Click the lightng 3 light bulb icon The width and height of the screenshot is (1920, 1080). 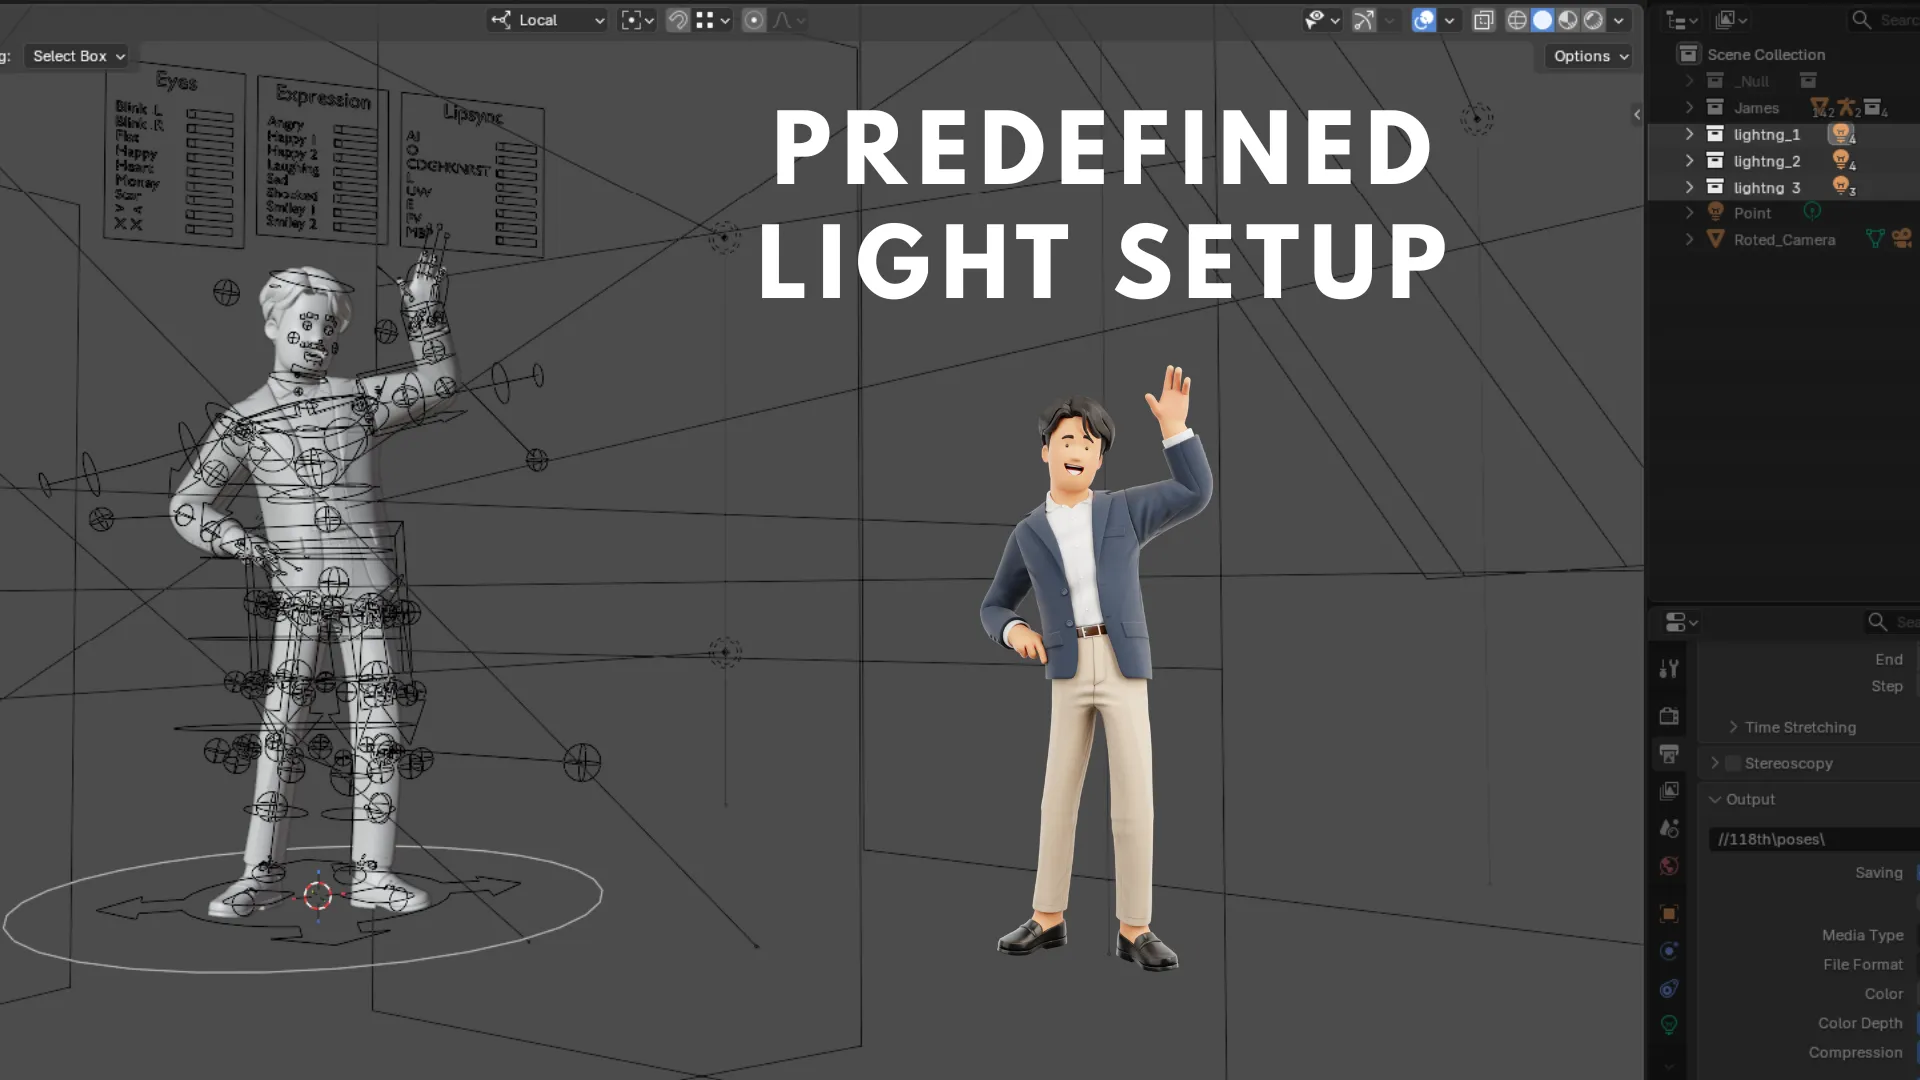(x=1840, y=185)
